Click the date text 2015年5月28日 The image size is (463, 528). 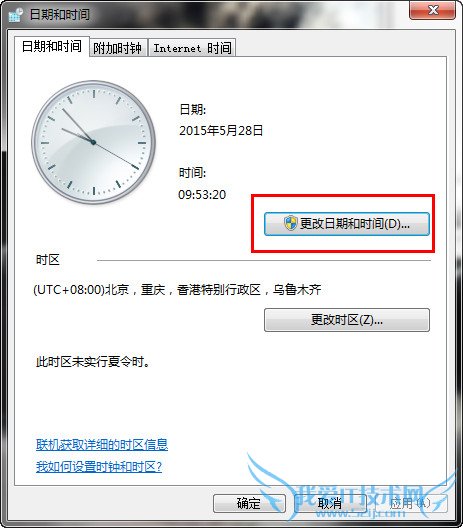[x=221, y=131]
